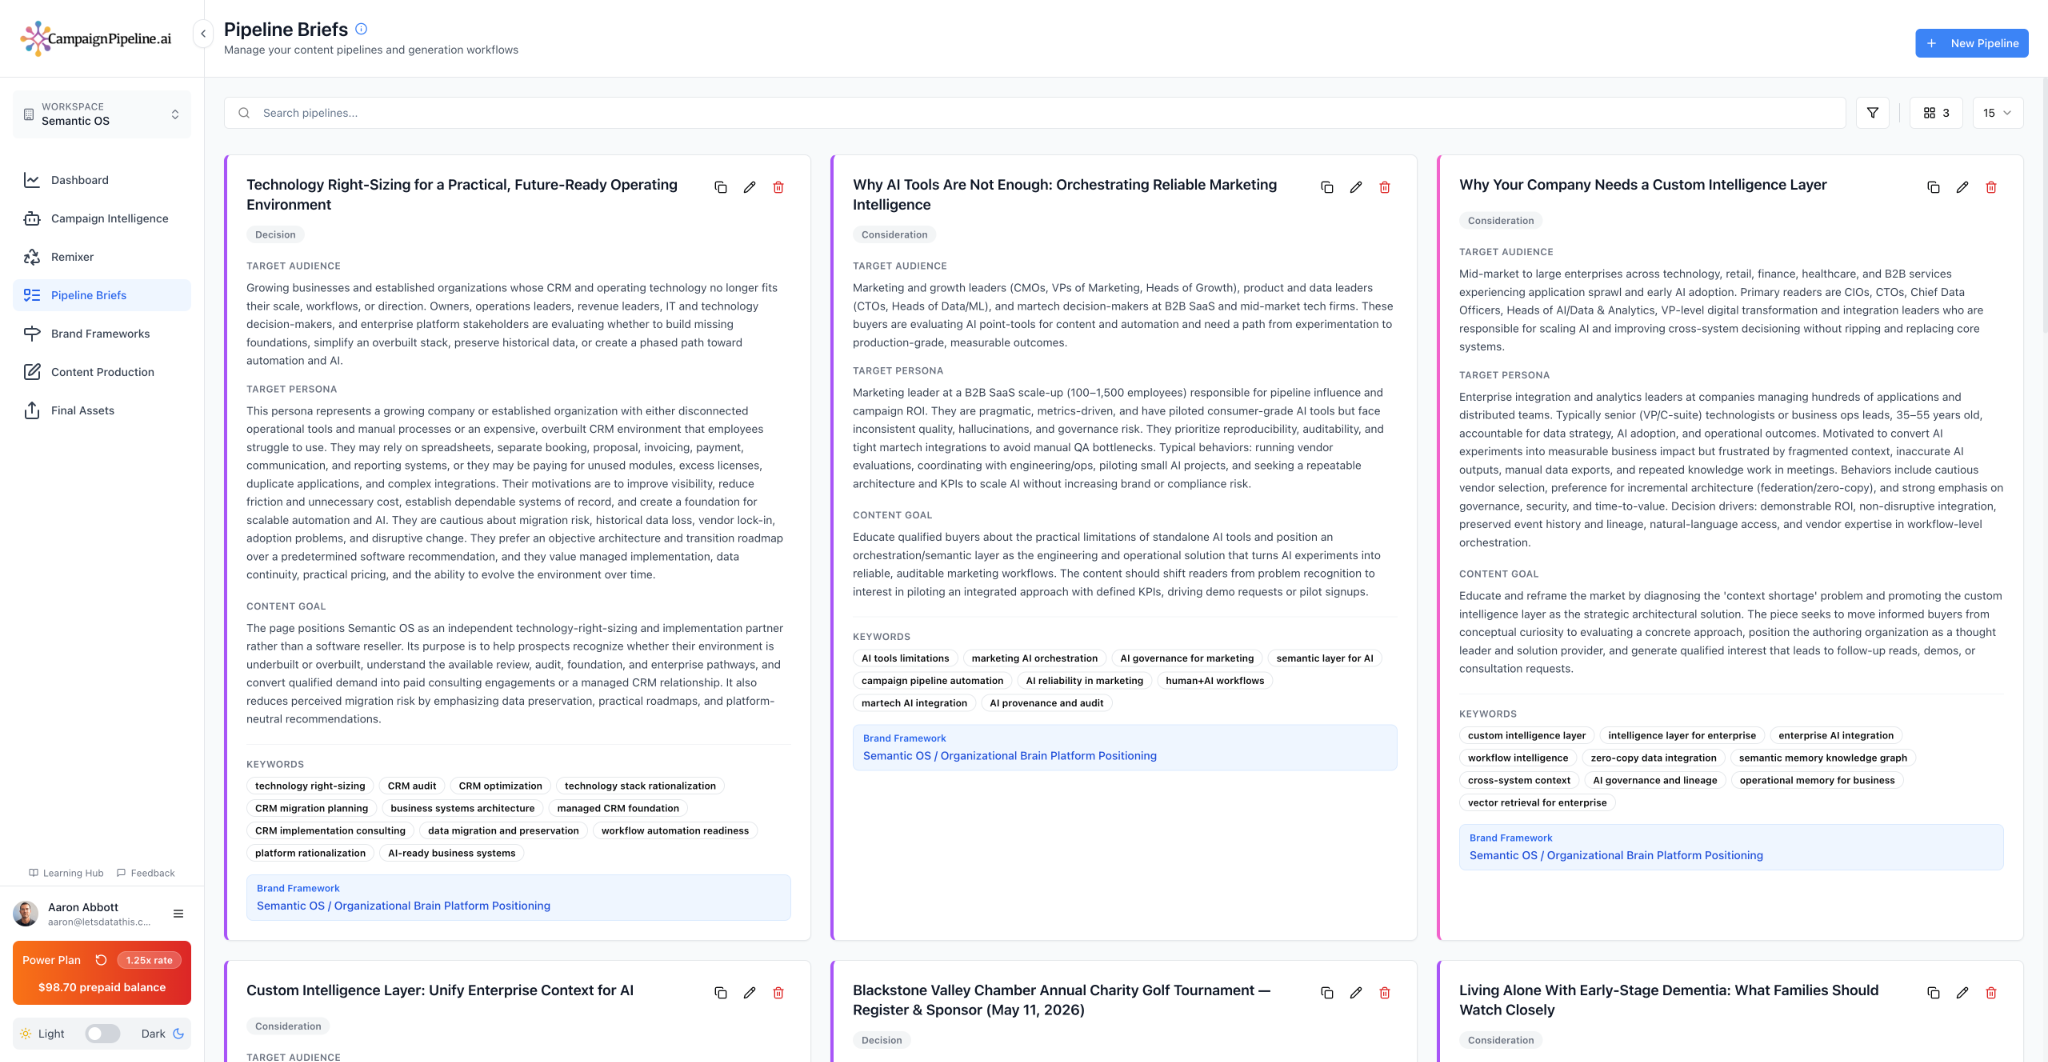Duplicate the Why AI Tools Are Not Enough pipeline
Viewport: 2048px width, 1062px height.
(1327, 187)
